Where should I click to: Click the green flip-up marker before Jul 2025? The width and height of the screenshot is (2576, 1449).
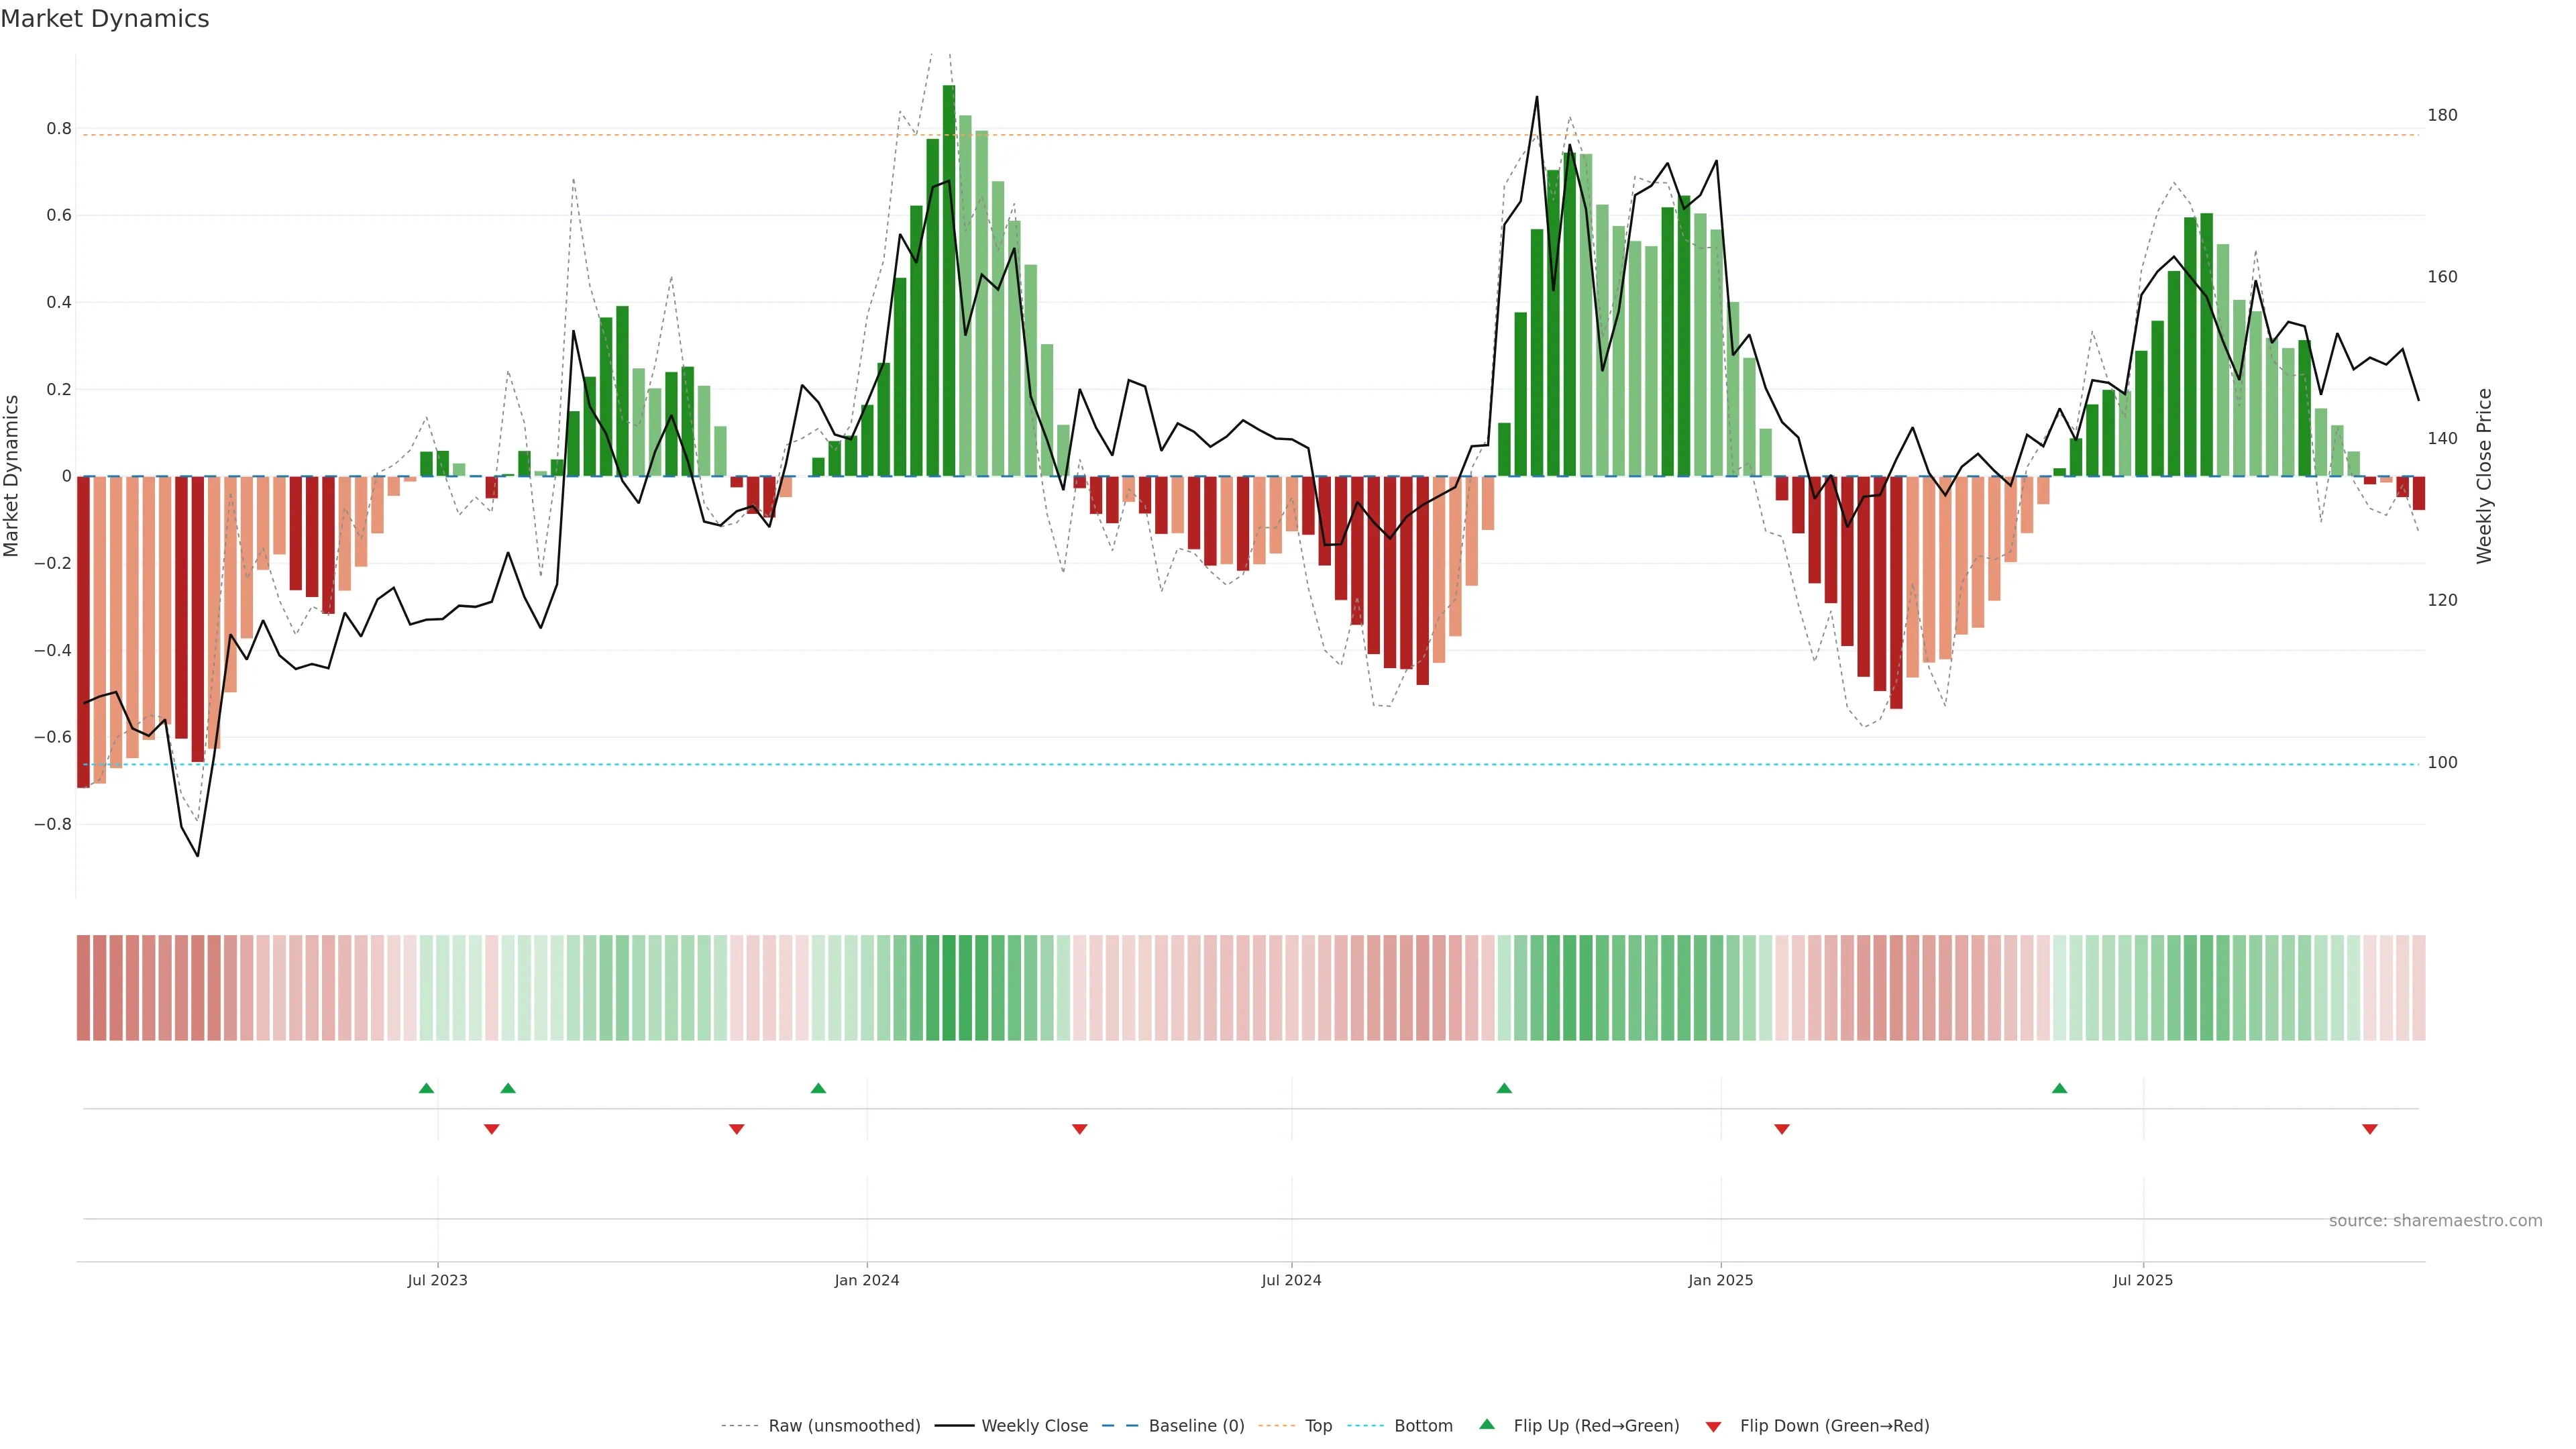pyautogui.click(x=2059, y=1088)
